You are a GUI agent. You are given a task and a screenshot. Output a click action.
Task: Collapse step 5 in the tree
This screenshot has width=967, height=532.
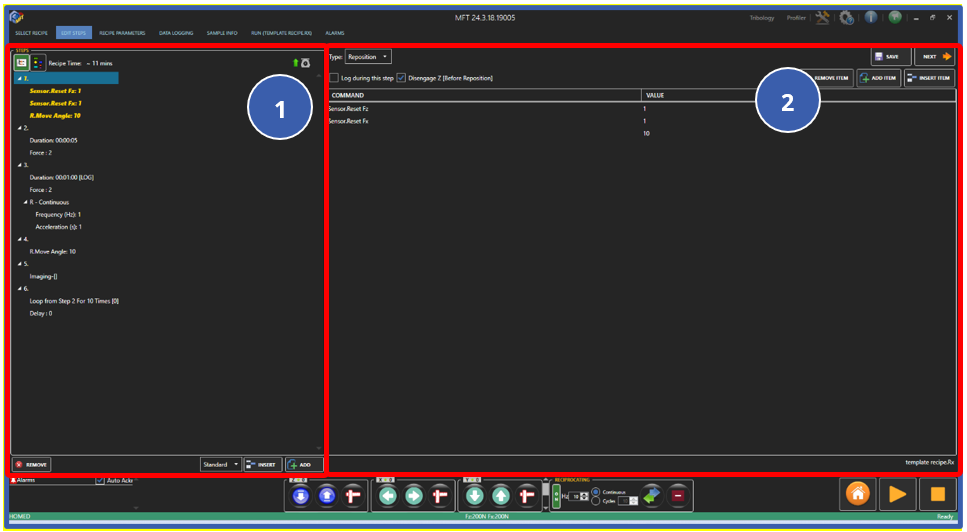pyautogui.click(x=19, y=264)
